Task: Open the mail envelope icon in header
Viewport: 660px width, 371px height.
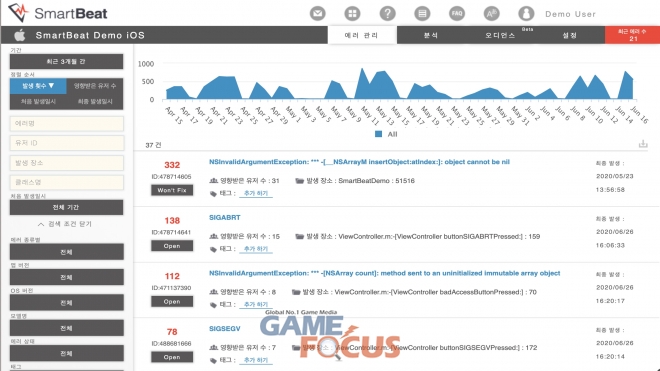Action: (x=318, y=13)
